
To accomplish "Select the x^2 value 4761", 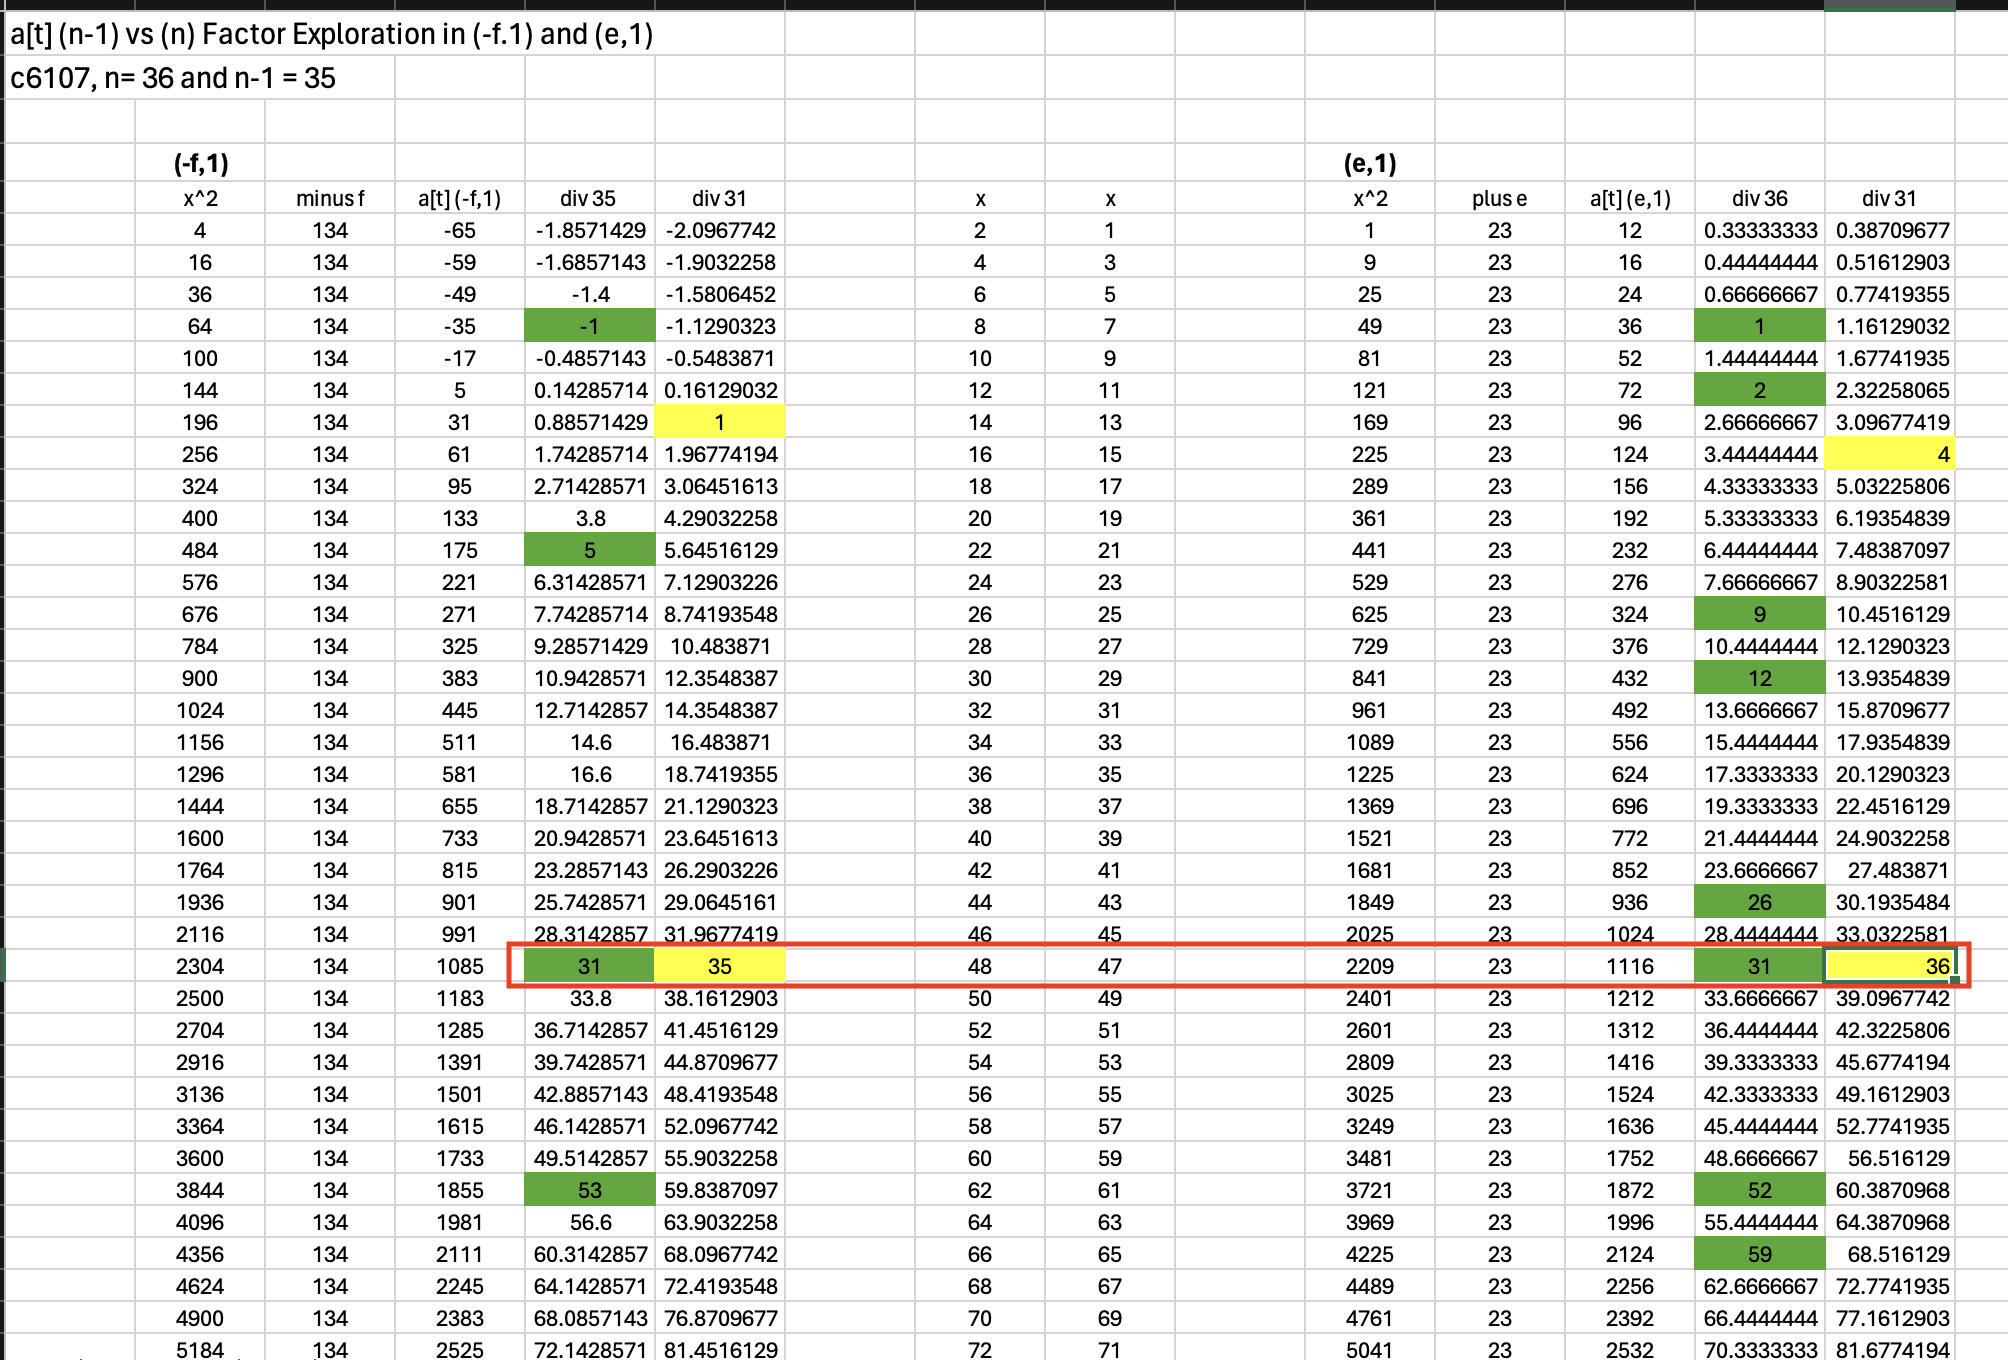I will tap(1370, 1318).
